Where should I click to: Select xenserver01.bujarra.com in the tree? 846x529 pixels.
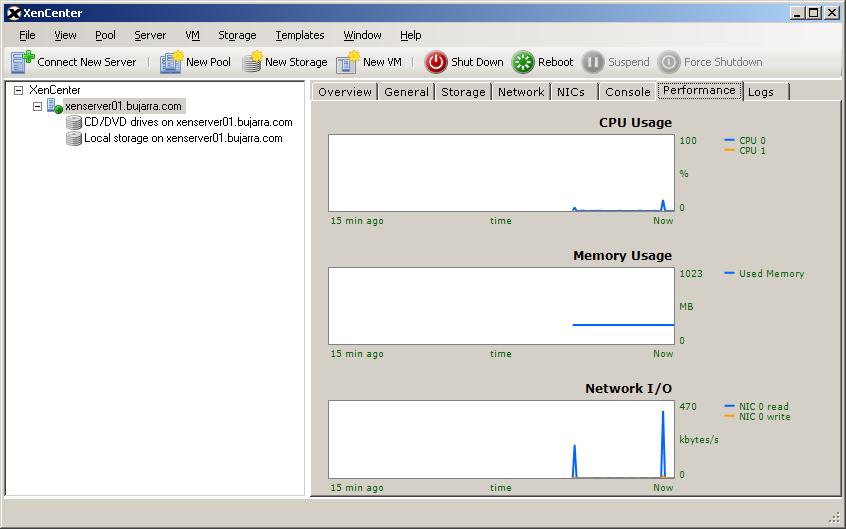pyautogui.click(x=124, y=106)
